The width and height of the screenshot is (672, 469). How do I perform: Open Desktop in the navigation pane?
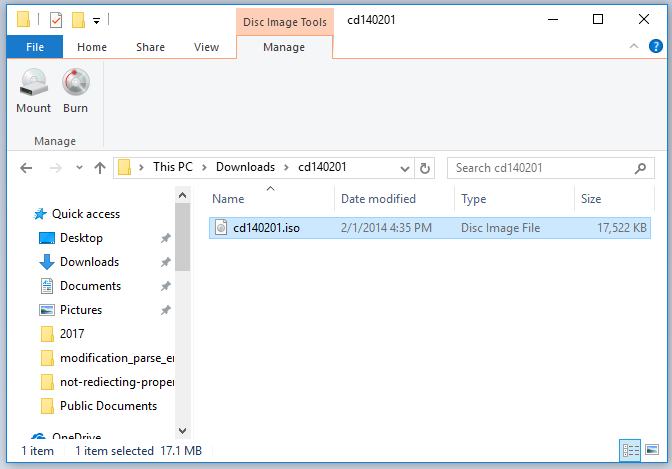pyautogui.click(x=81, y=238)
